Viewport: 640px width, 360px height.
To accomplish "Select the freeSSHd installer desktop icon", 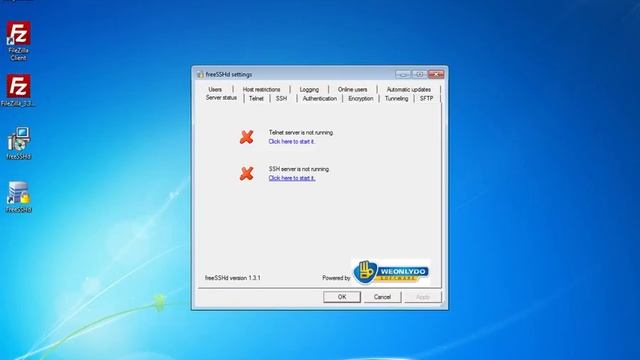I will pos(18,143).
